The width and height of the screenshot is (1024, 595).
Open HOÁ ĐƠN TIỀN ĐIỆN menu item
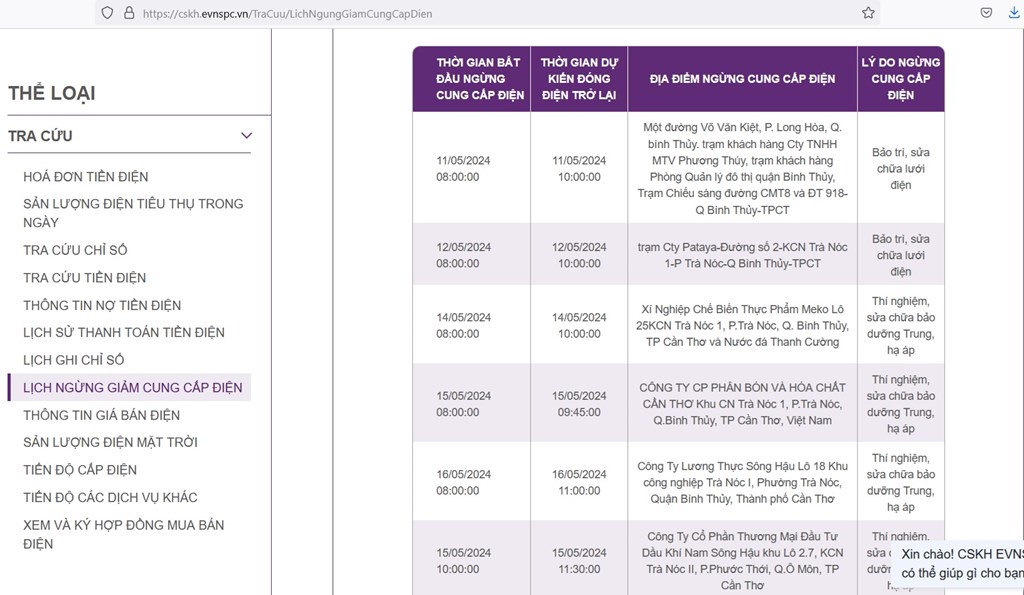pyautogui.click(x=86, y=177)
